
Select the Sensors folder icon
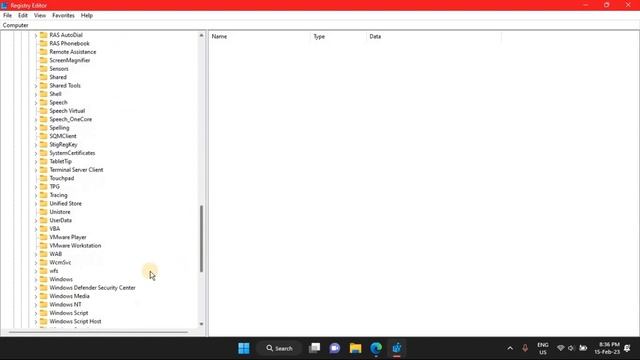click(44, 69)
